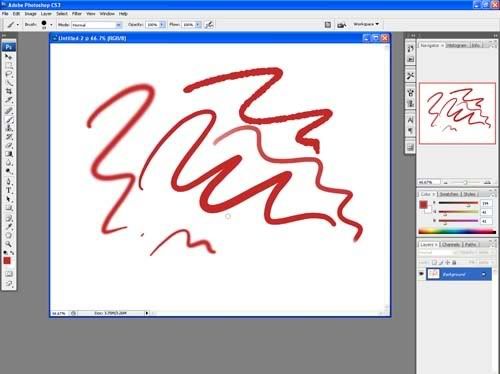Click the foreground color swatch in toolbox

click(7, 261)
